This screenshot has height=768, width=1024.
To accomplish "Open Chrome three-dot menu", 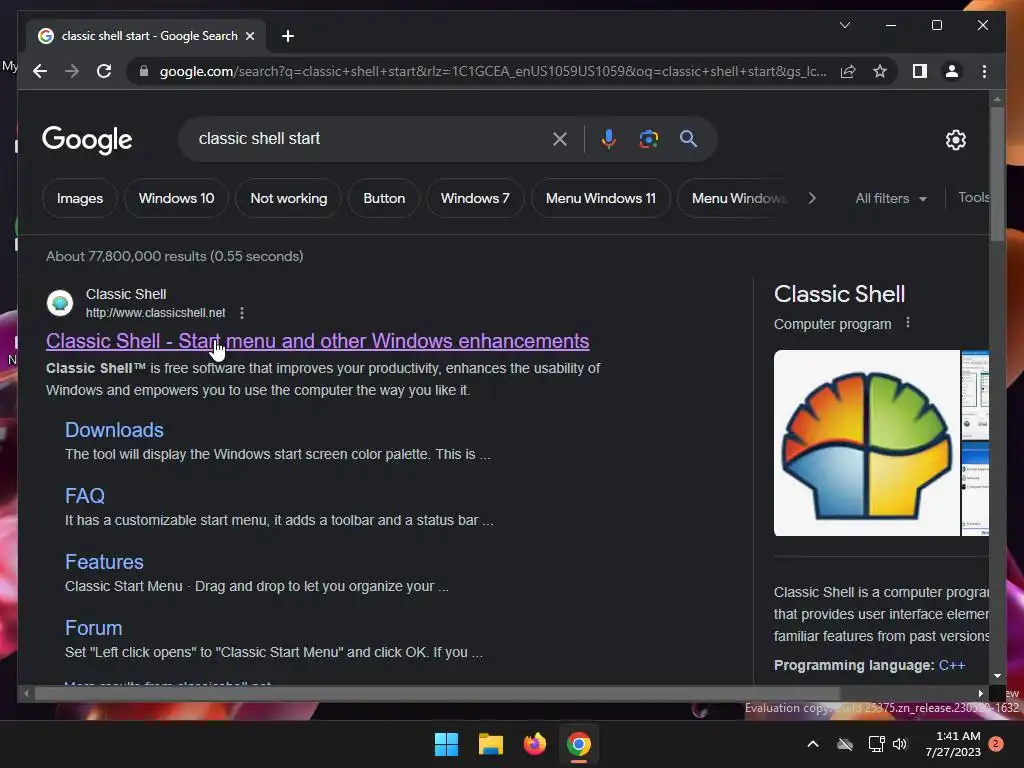I will click(984, 71).
